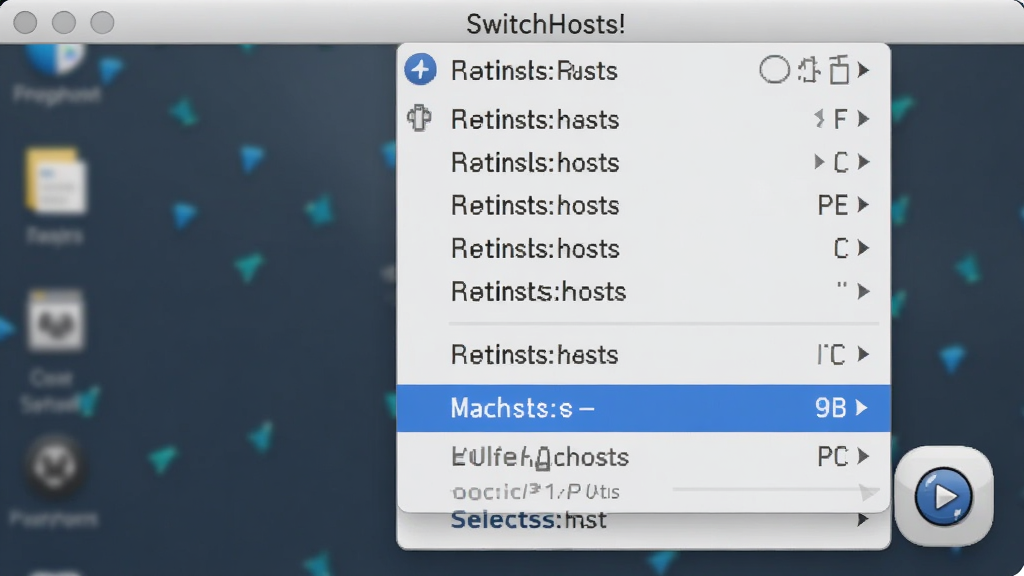Expand the arrow after the F shortcut
1024x576 pixels.
[863, 119]
